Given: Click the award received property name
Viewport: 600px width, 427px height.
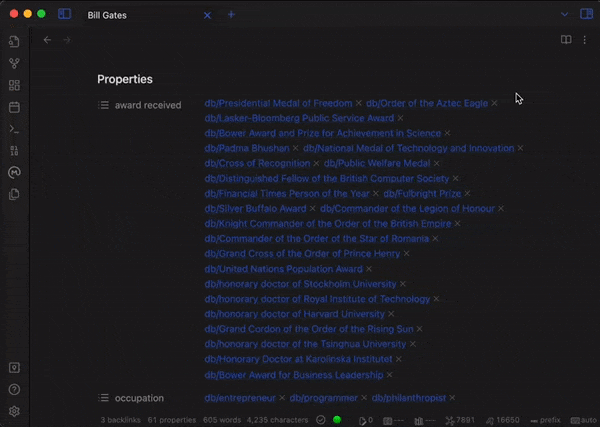Looking at the screenshot, I should [x=148, y=105].
